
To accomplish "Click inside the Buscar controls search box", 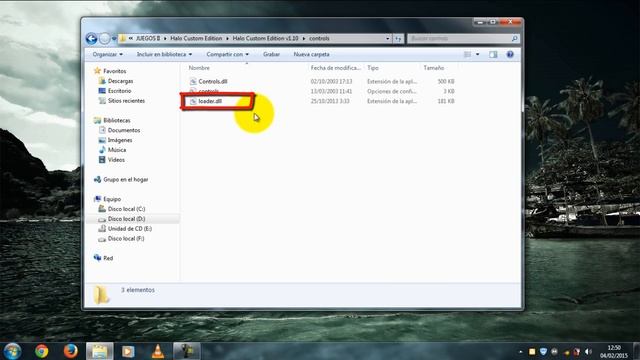I will pos(459,38).
